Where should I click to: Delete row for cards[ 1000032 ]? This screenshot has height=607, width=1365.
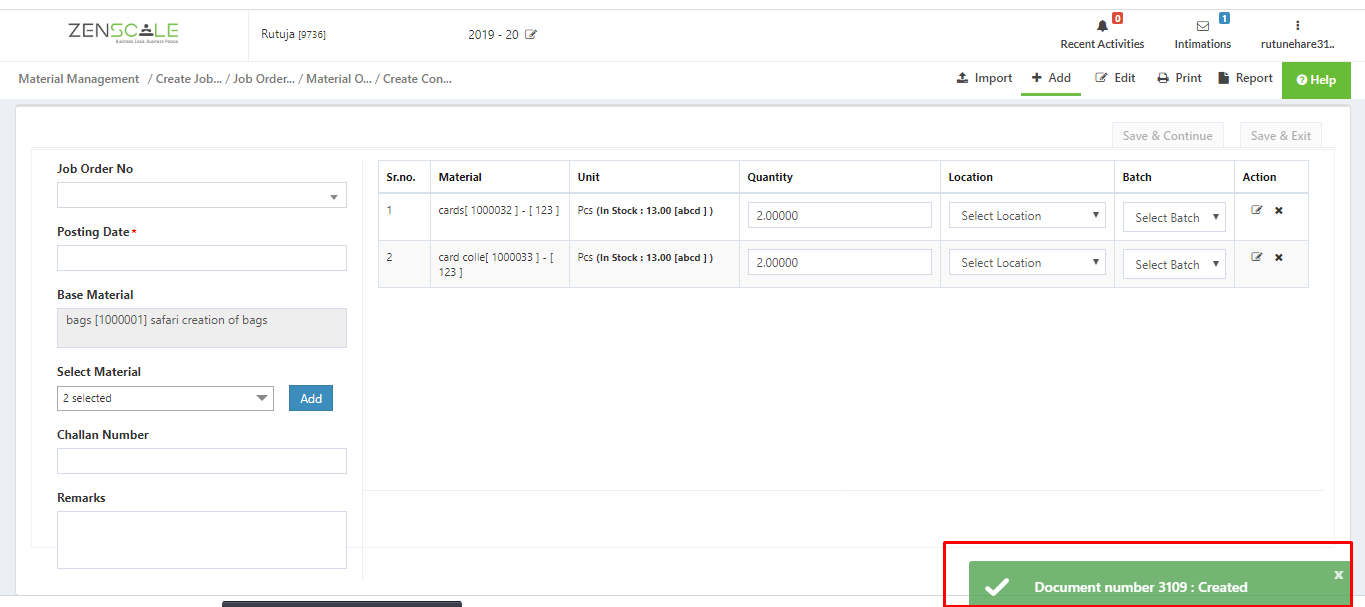point(1279,210)
